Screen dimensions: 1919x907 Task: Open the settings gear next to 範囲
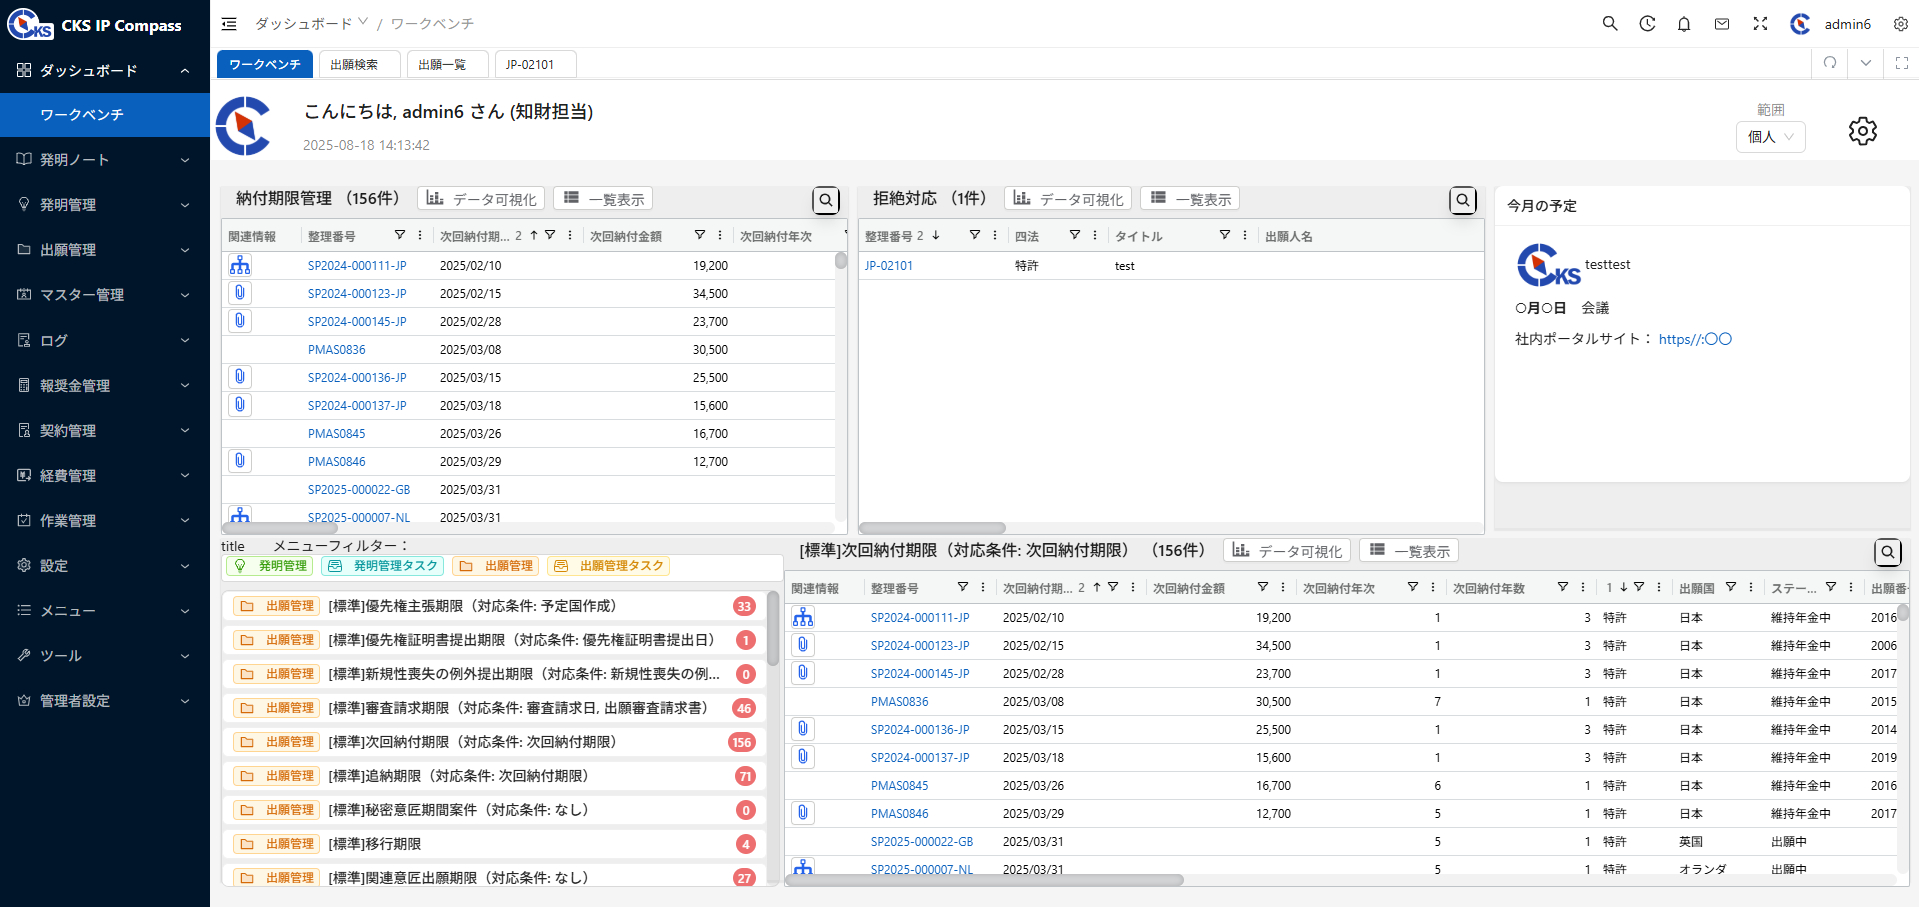point(1862,131)
